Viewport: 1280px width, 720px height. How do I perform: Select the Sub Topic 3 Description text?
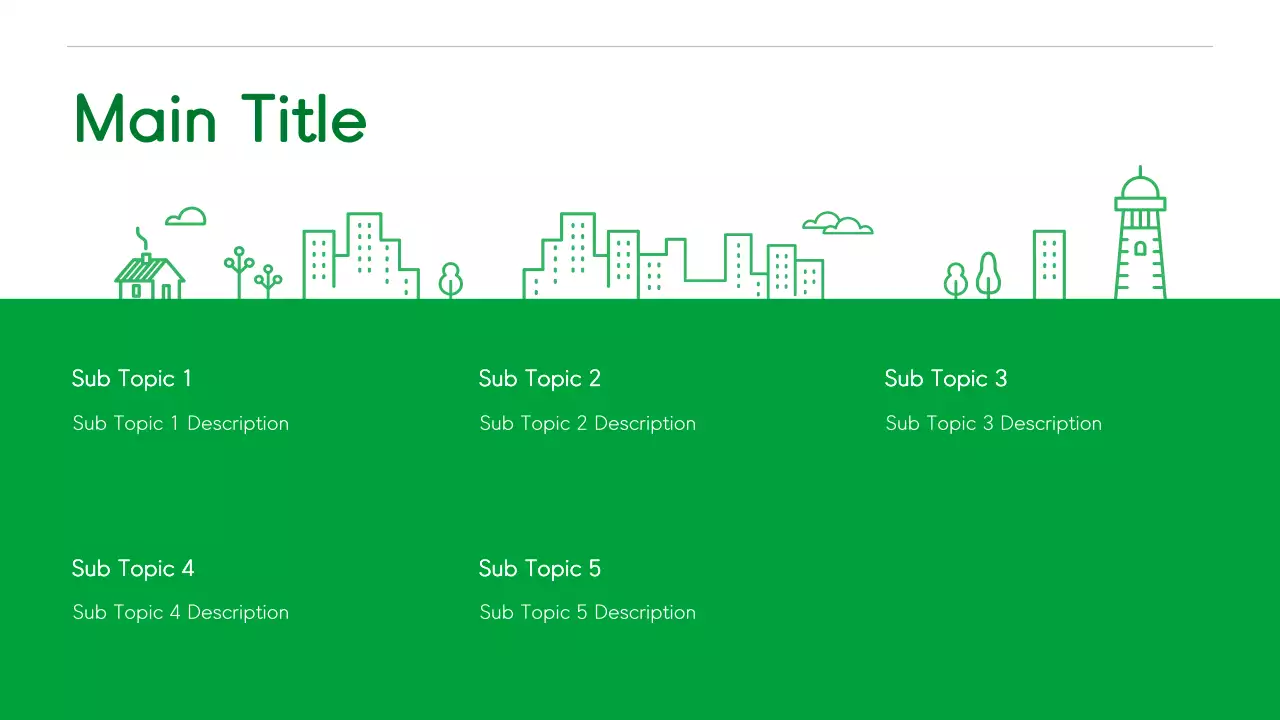click(993, 423)
